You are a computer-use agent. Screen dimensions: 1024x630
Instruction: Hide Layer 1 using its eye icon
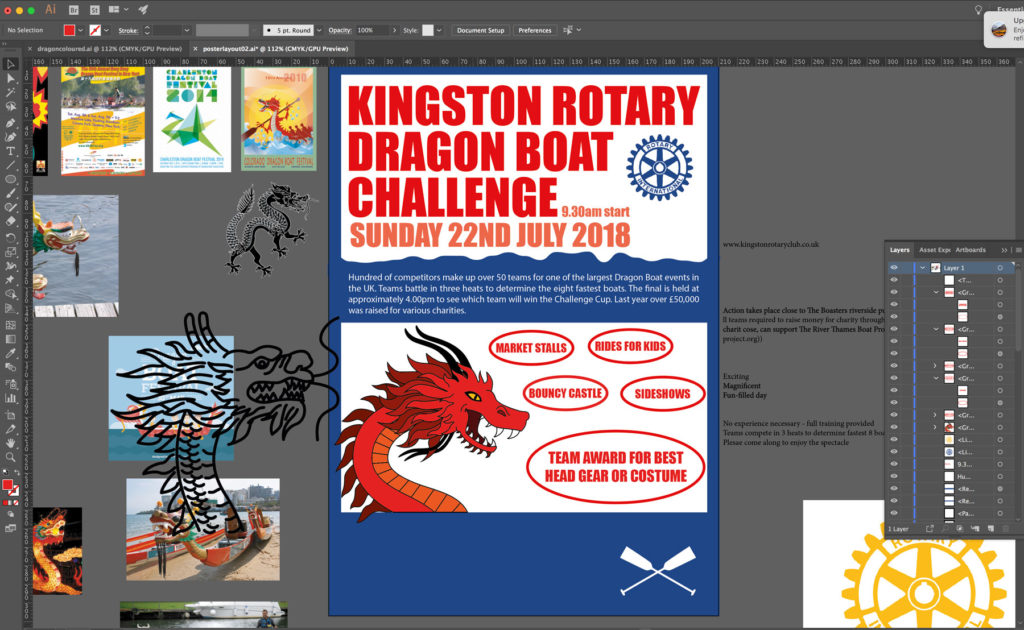pyautogui.click(x=894, y=268)
